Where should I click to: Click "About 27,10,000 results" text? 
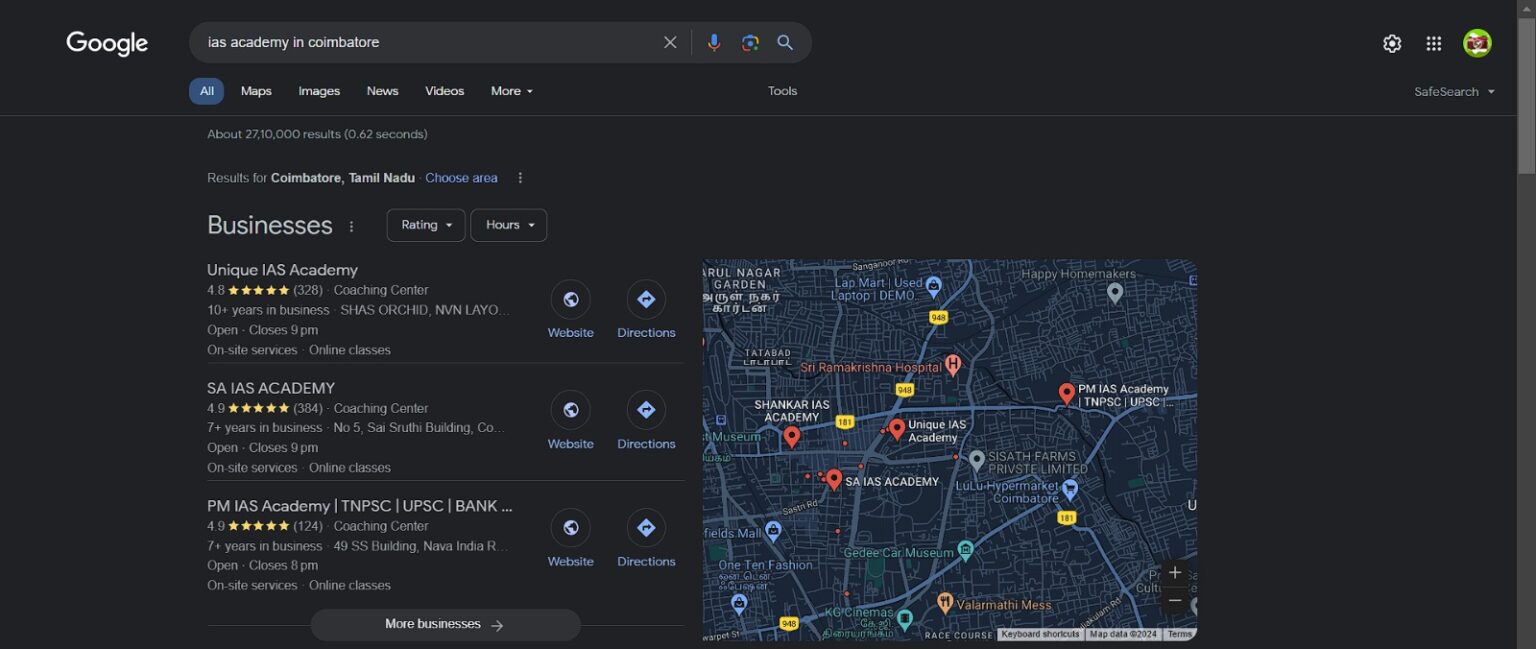[274, 134]
